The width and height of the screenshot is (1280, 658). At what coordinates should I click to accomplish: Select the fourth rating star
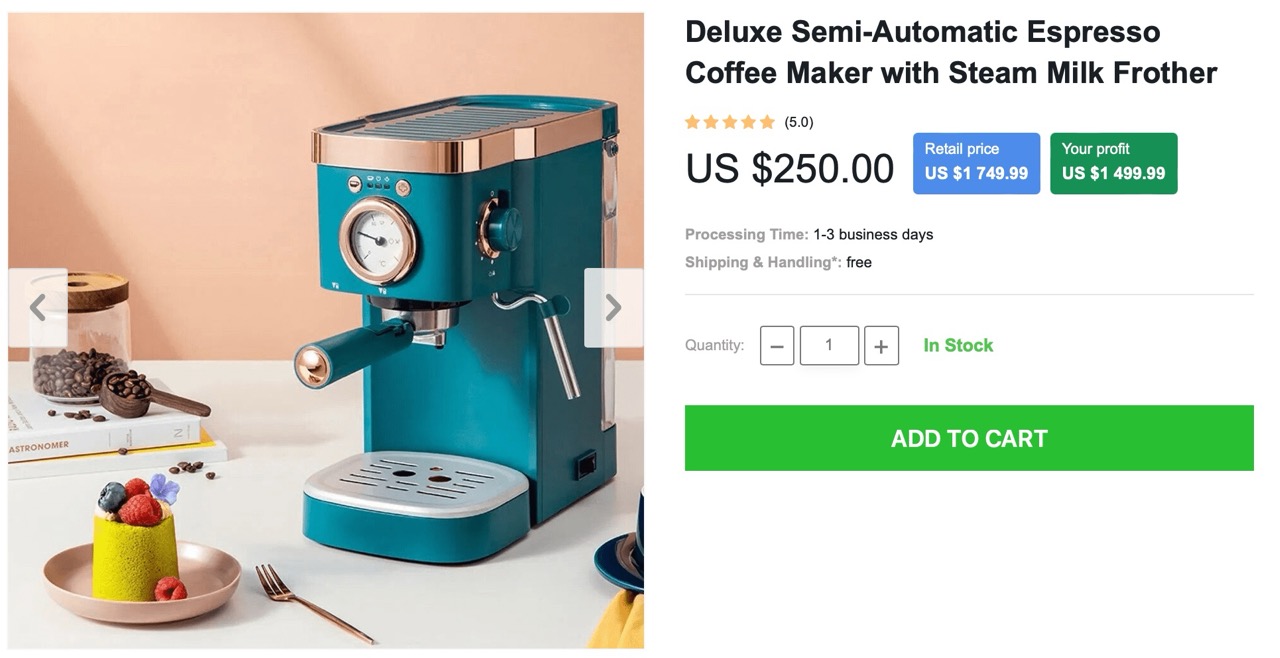pos(748,122)
